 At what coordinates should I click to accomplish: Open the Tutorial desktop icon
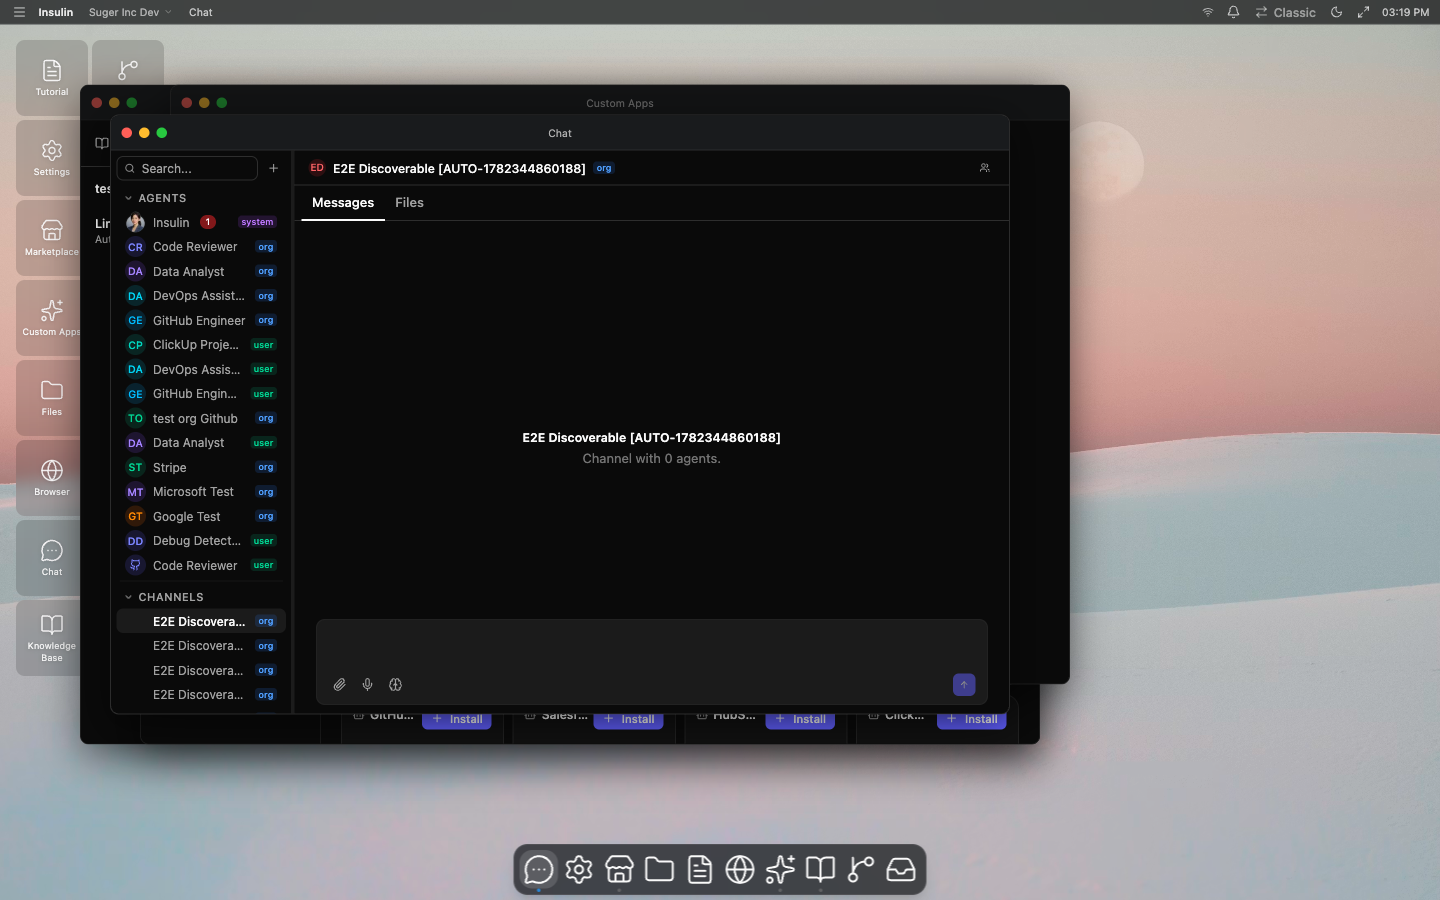tap(52, 77)
